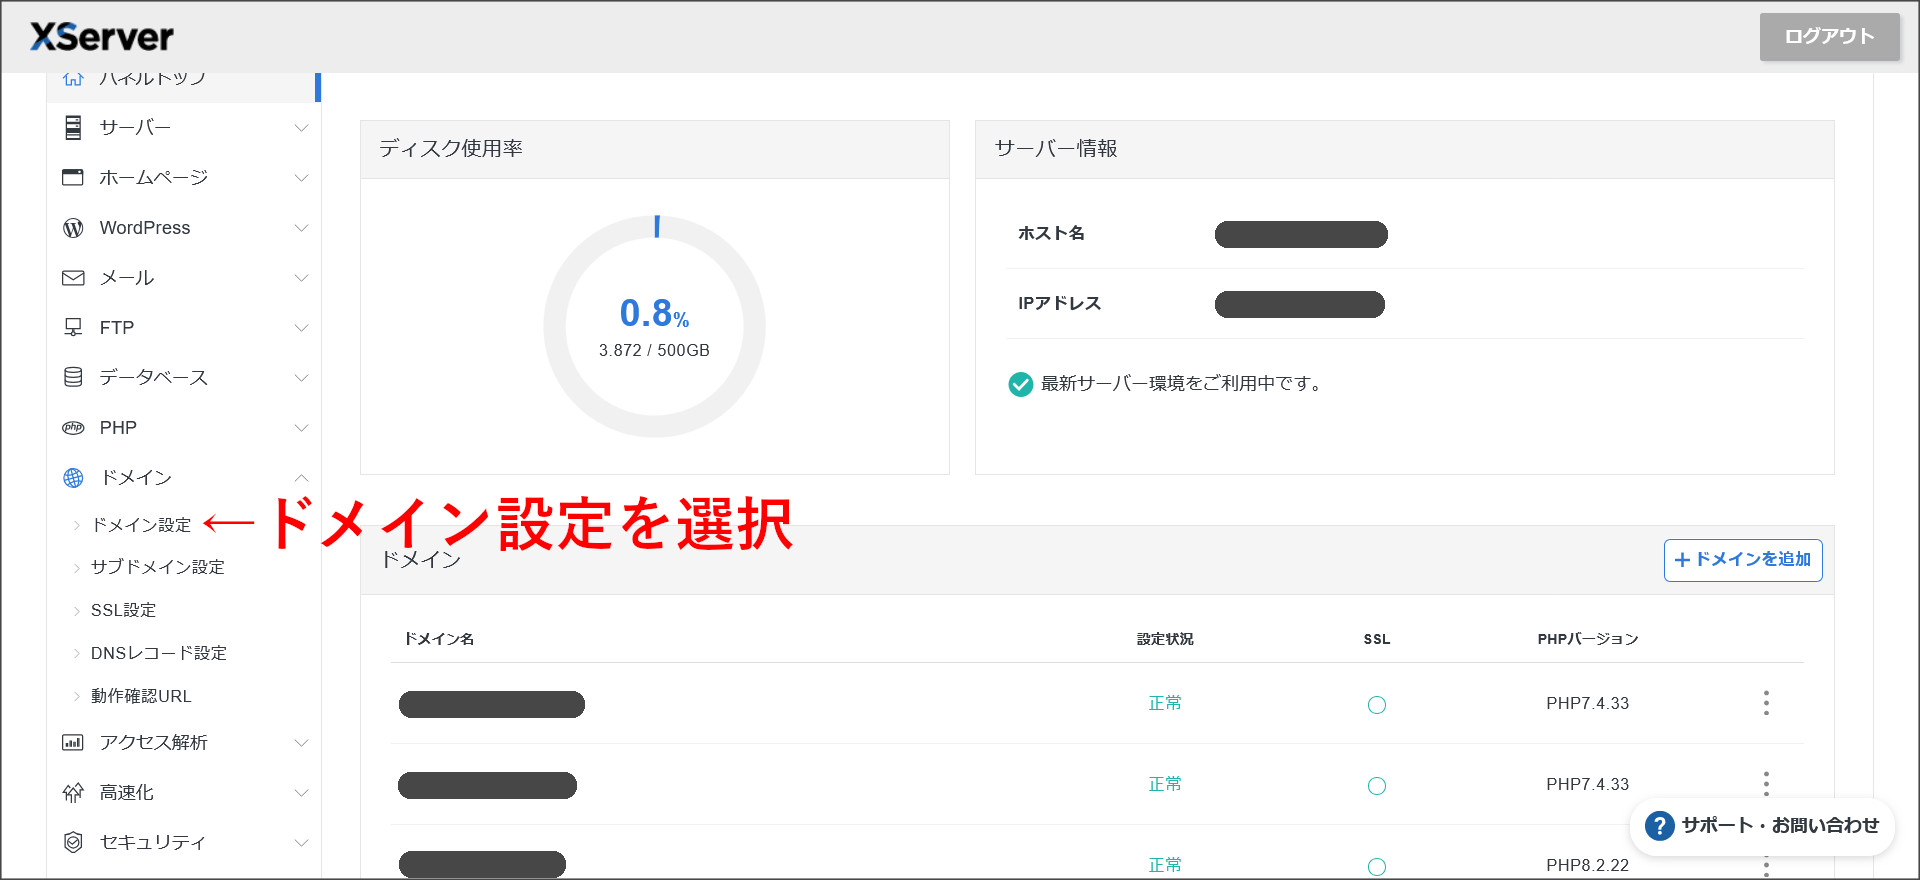Image resolution: width=1920 pixels, height=880 pixels.
Task: Expand the サーバー menu chevron
Action: 301,128
